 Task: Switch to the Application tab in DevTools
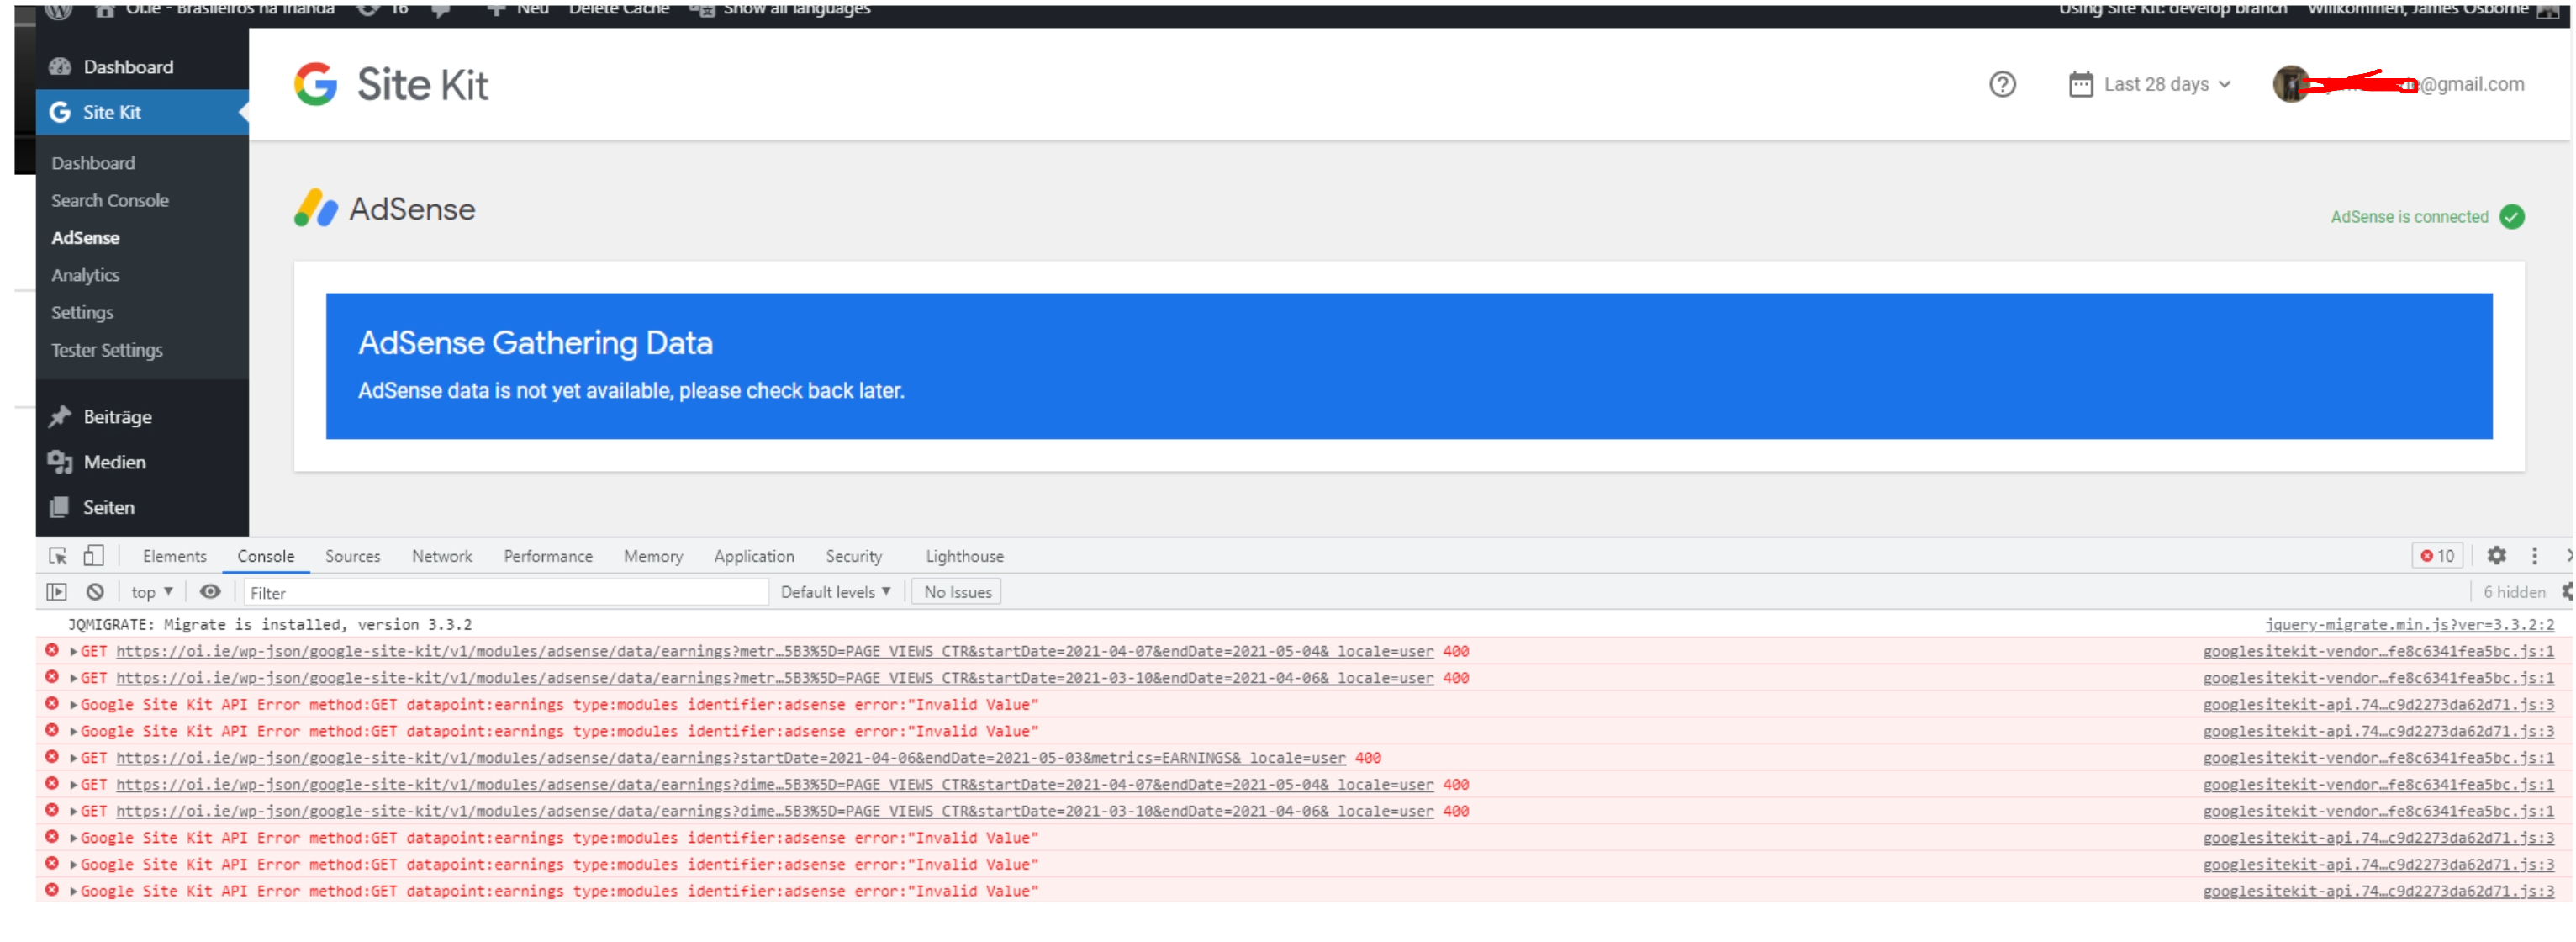pyautogui.click(x=754, y=556)
